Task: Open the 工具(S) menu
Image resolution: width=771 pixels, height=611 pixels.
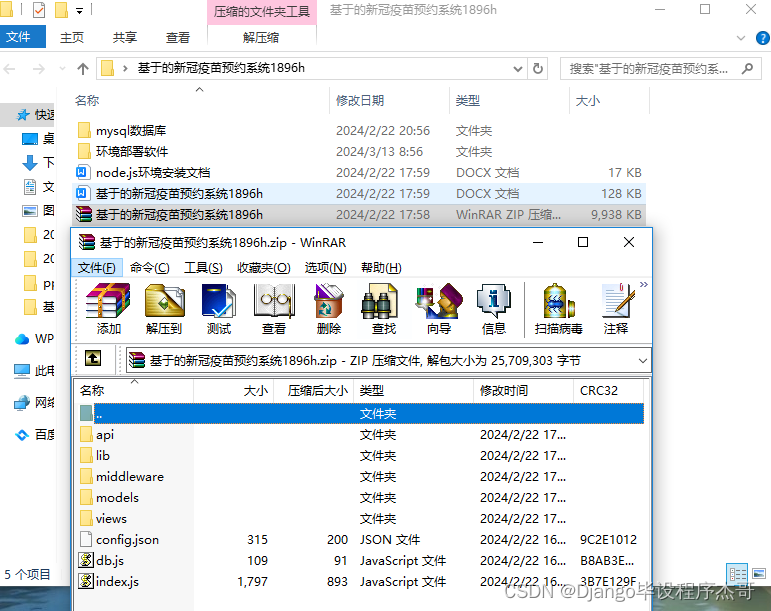Action: tap(203, 268)
